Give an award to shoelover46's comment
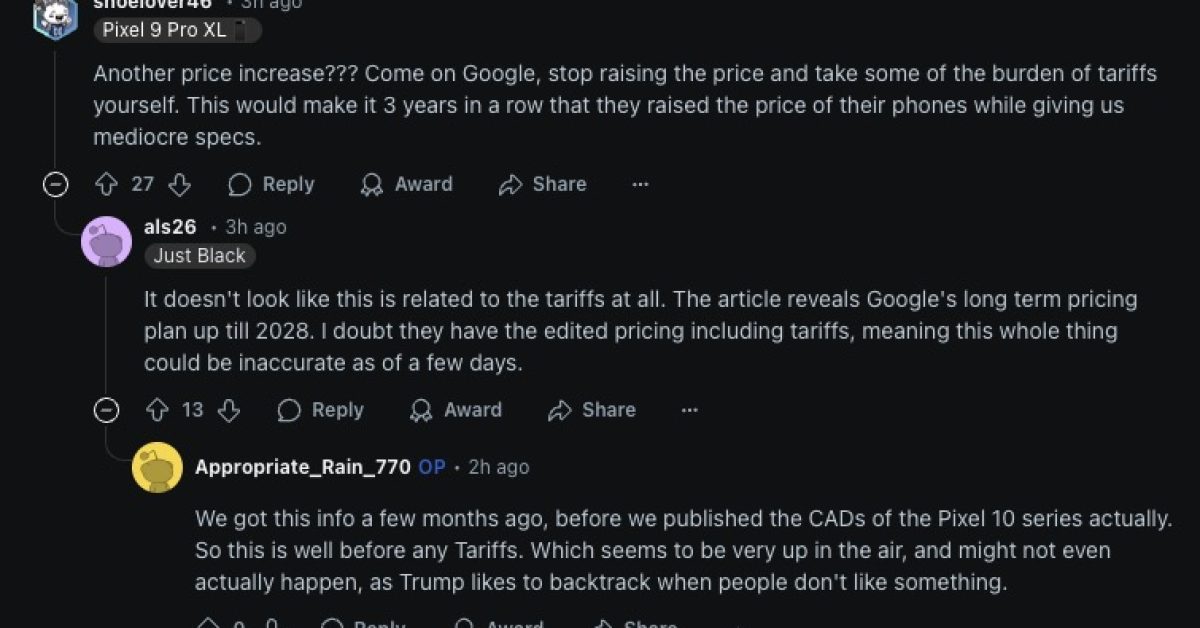The image size is (1200, 628). point(406,184)
